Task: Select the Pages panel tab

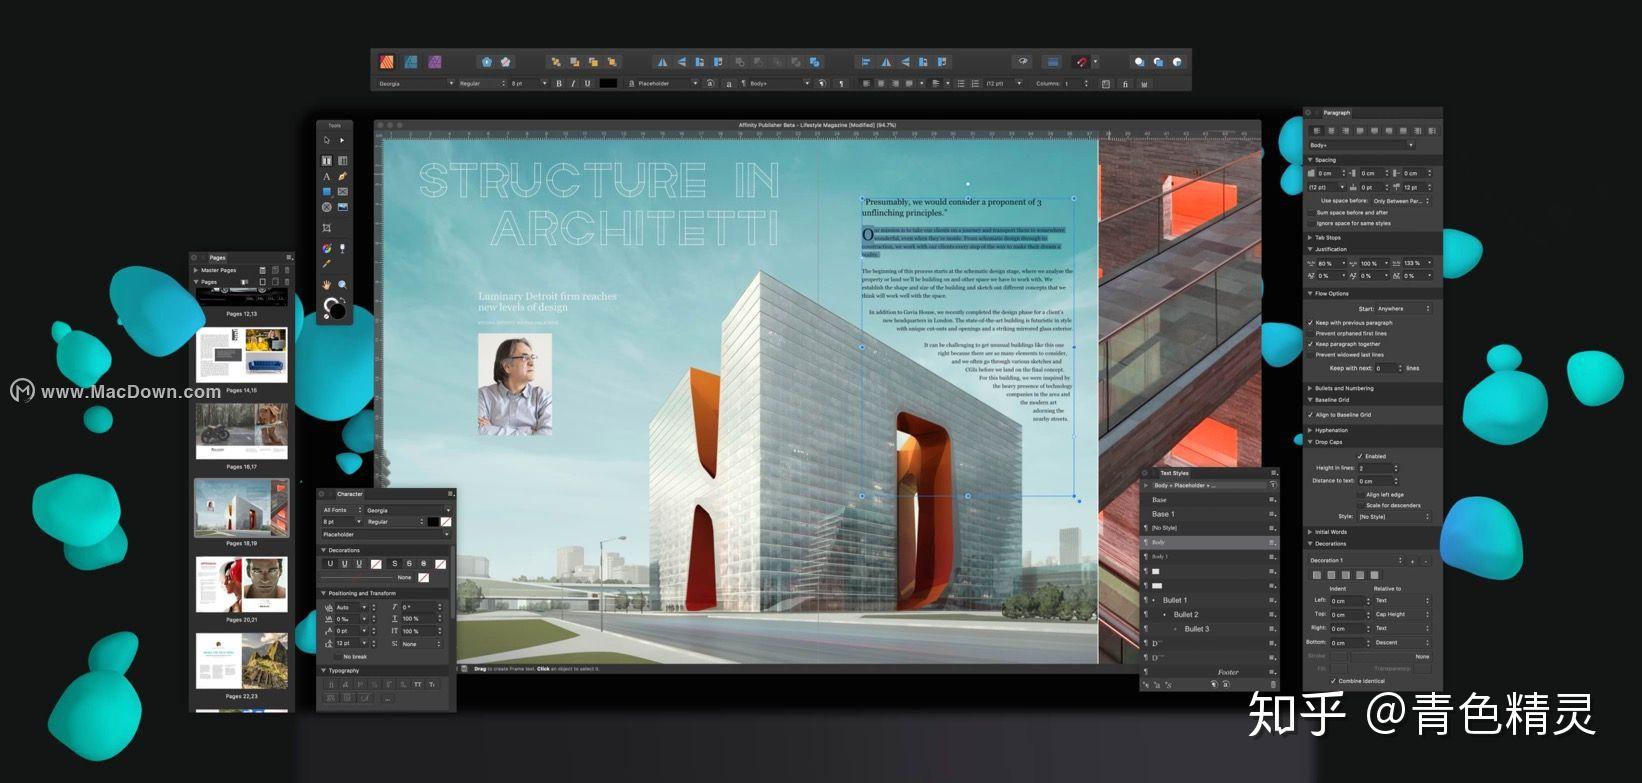Action: coord(217,258)
